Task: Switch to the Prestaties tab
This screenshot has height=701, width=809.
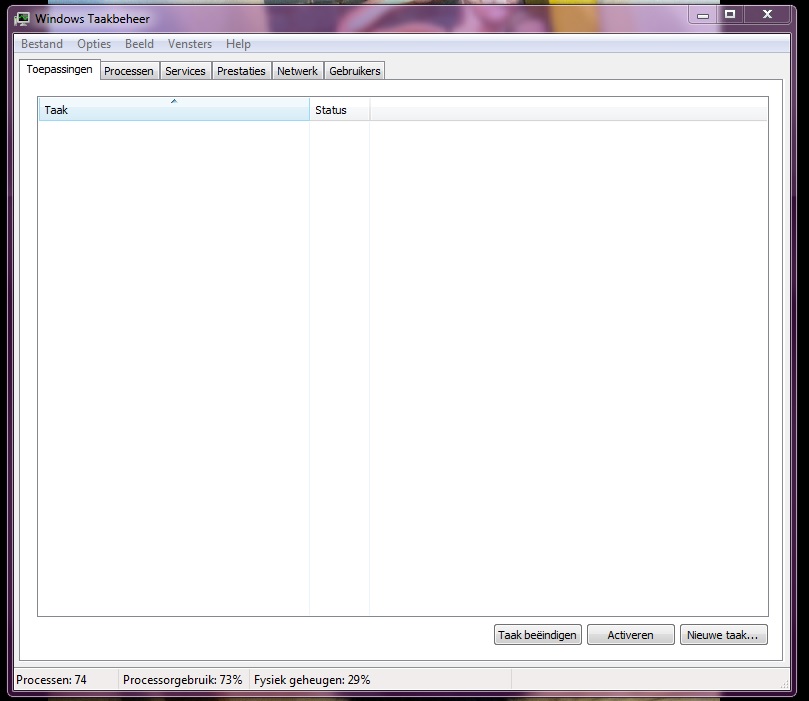Action: (x=241, y=71)
